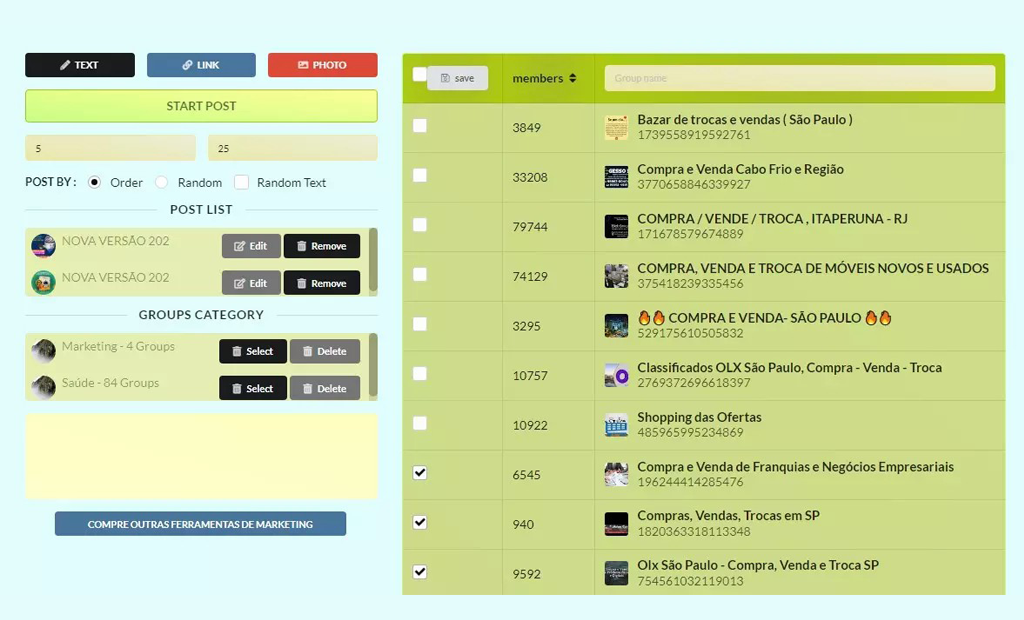Uncheck the Compras, Vendas, Trocas em SP group
The height and width of the screenshot is (620, 1024).
click(420, 522)
